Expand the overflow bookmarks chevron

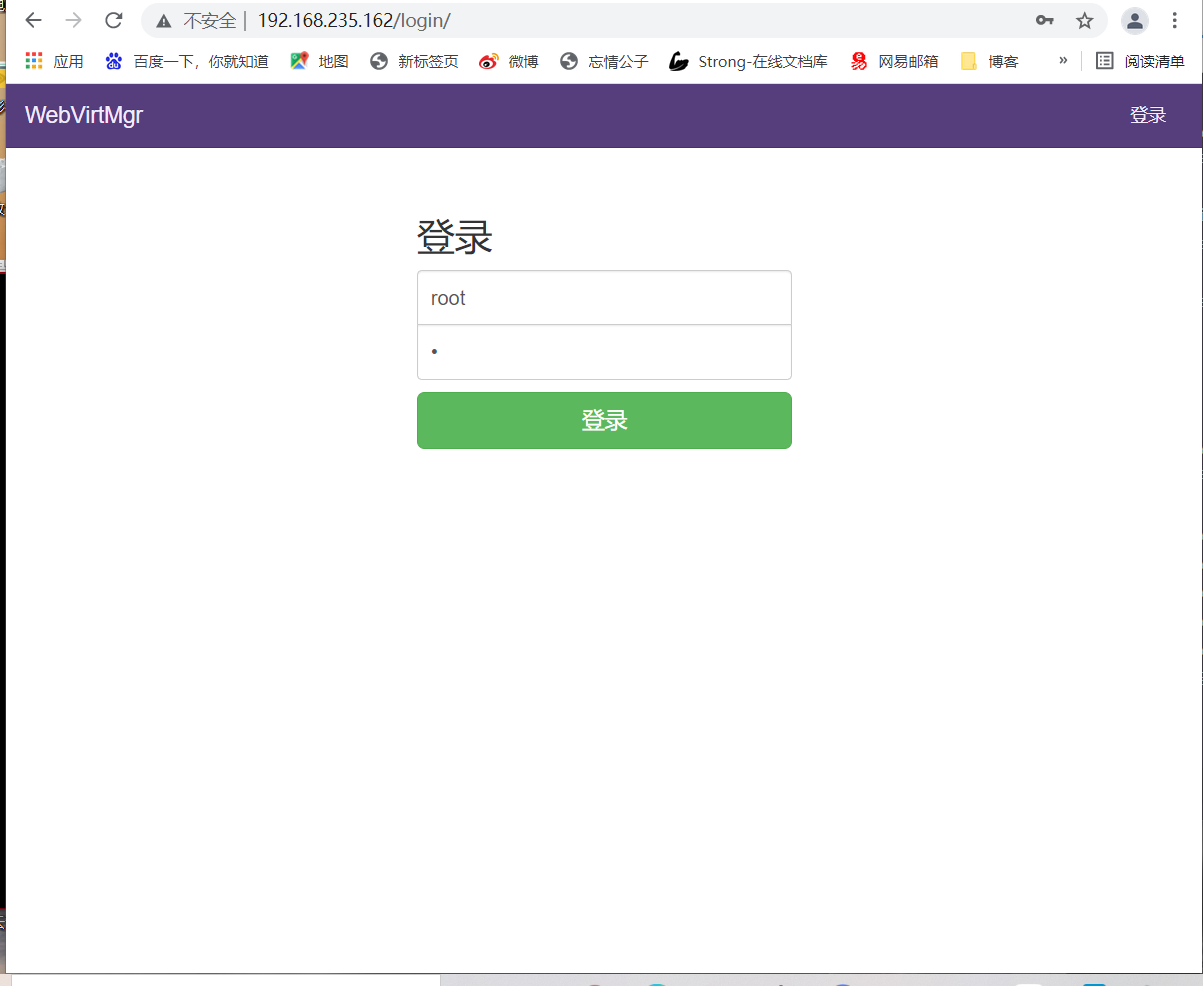(x=1062, y=60)
